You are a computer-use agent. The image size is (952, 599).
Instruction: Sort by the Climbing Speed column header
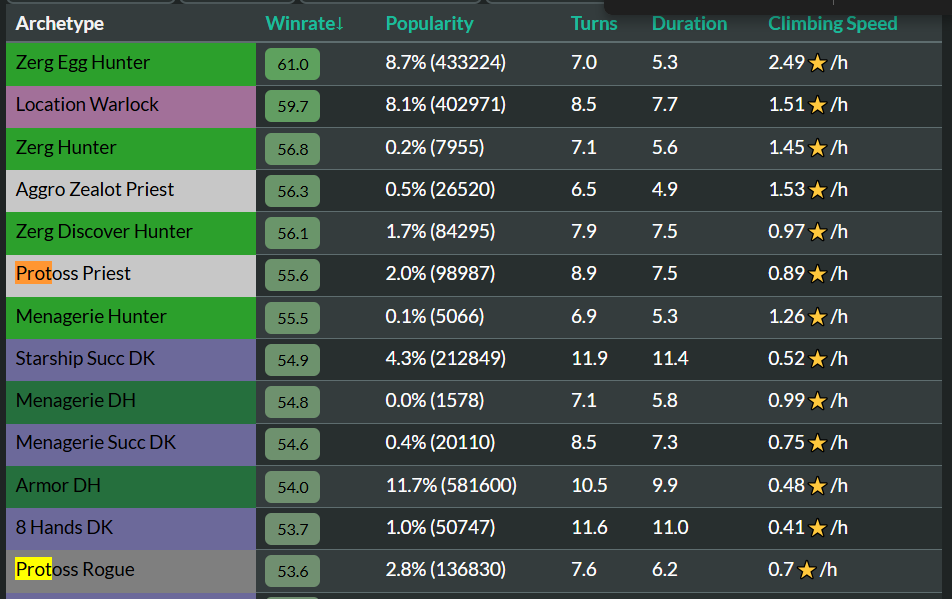pyautogui.click(x=832, y=24)
